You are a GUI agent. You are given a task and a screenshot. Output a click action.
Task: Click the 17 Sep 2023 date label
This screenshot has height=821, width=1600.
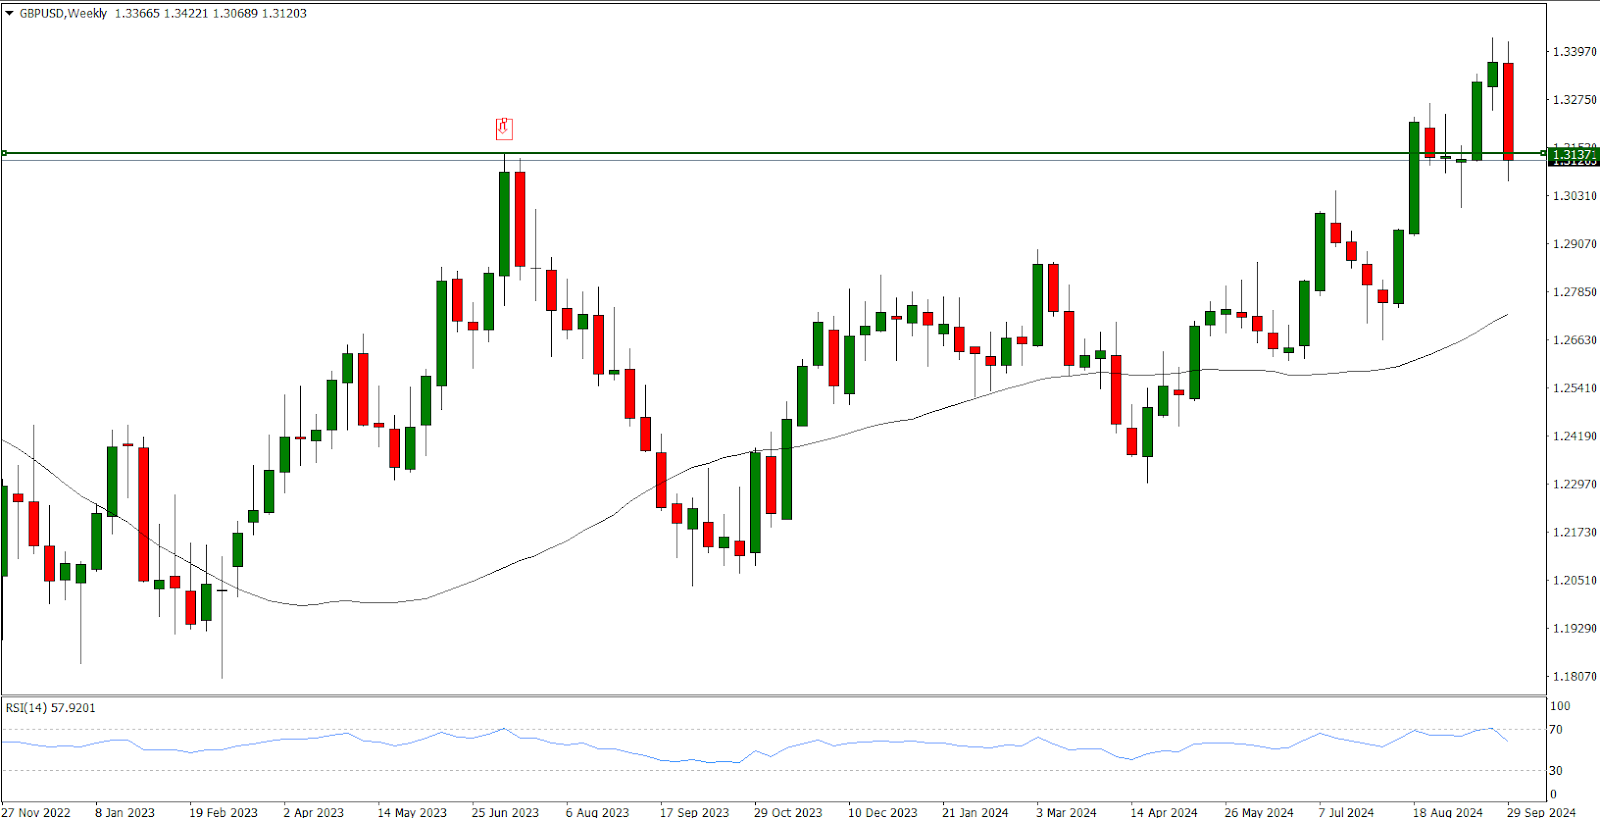click(x=694, y=812)
